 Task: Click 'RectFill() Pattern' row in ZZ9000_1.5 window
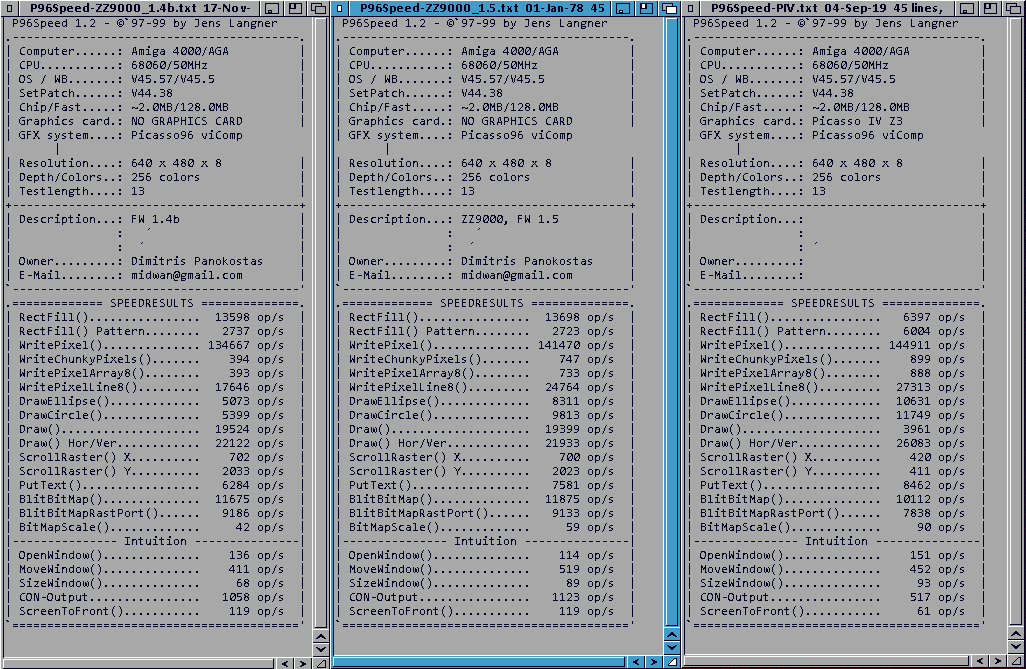tap(481, 331)
